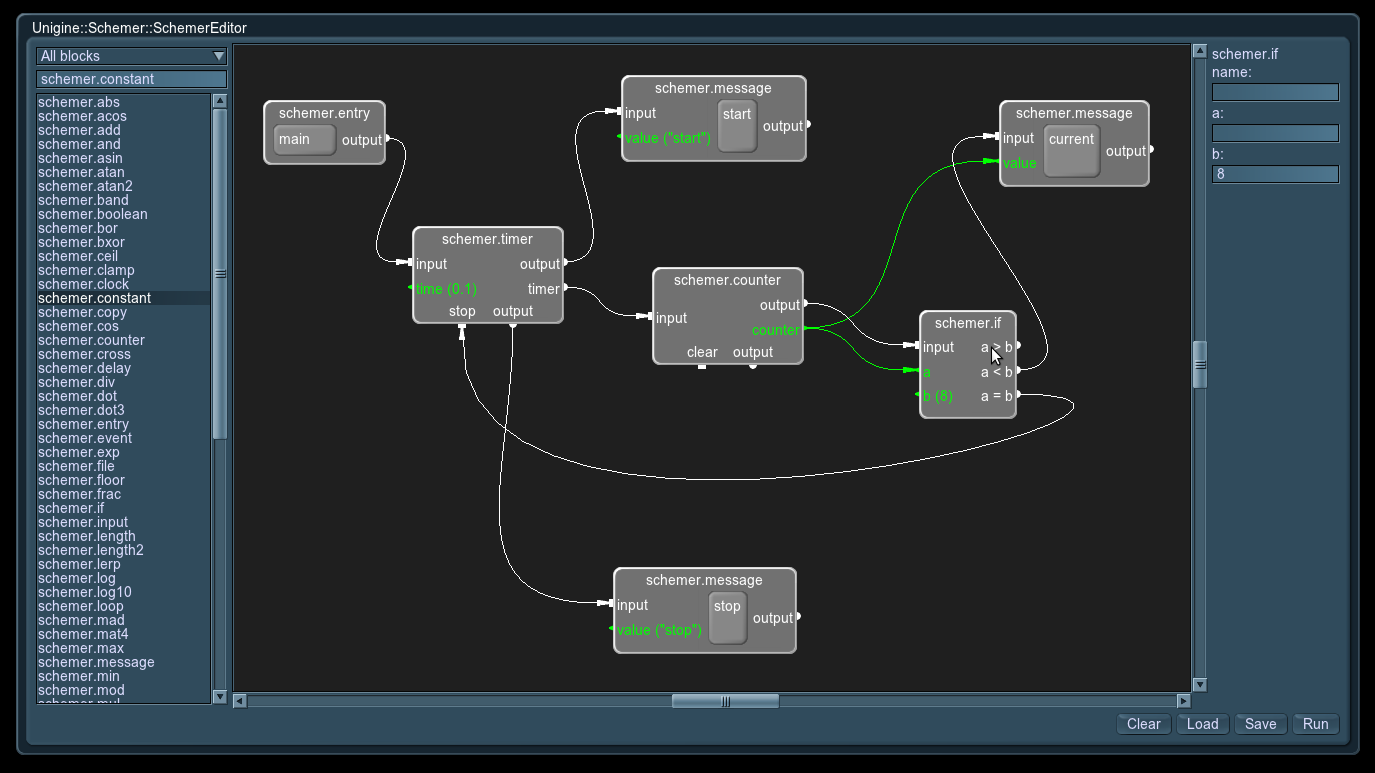
Task: Click the a = b output port on schemer.if
Action: click(1018, 395)
